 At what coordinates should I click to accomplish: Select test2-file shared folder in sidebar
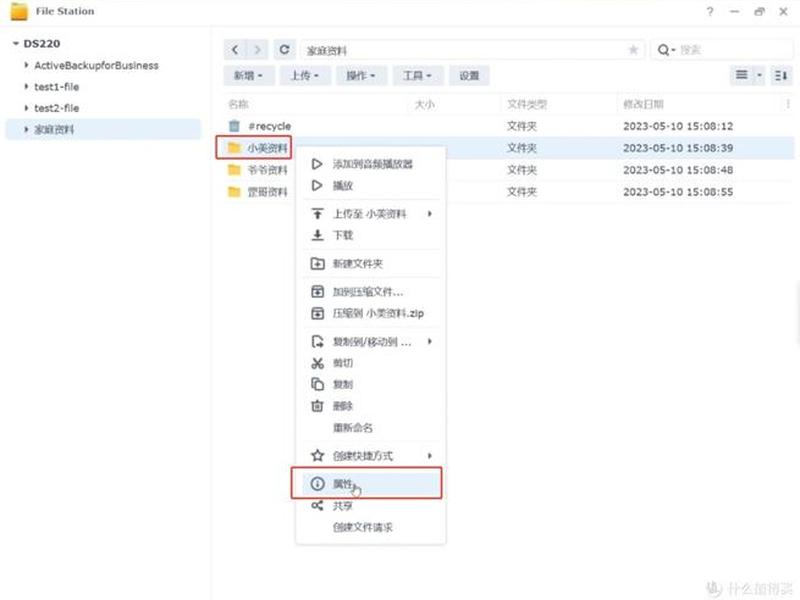click(57, 108)
